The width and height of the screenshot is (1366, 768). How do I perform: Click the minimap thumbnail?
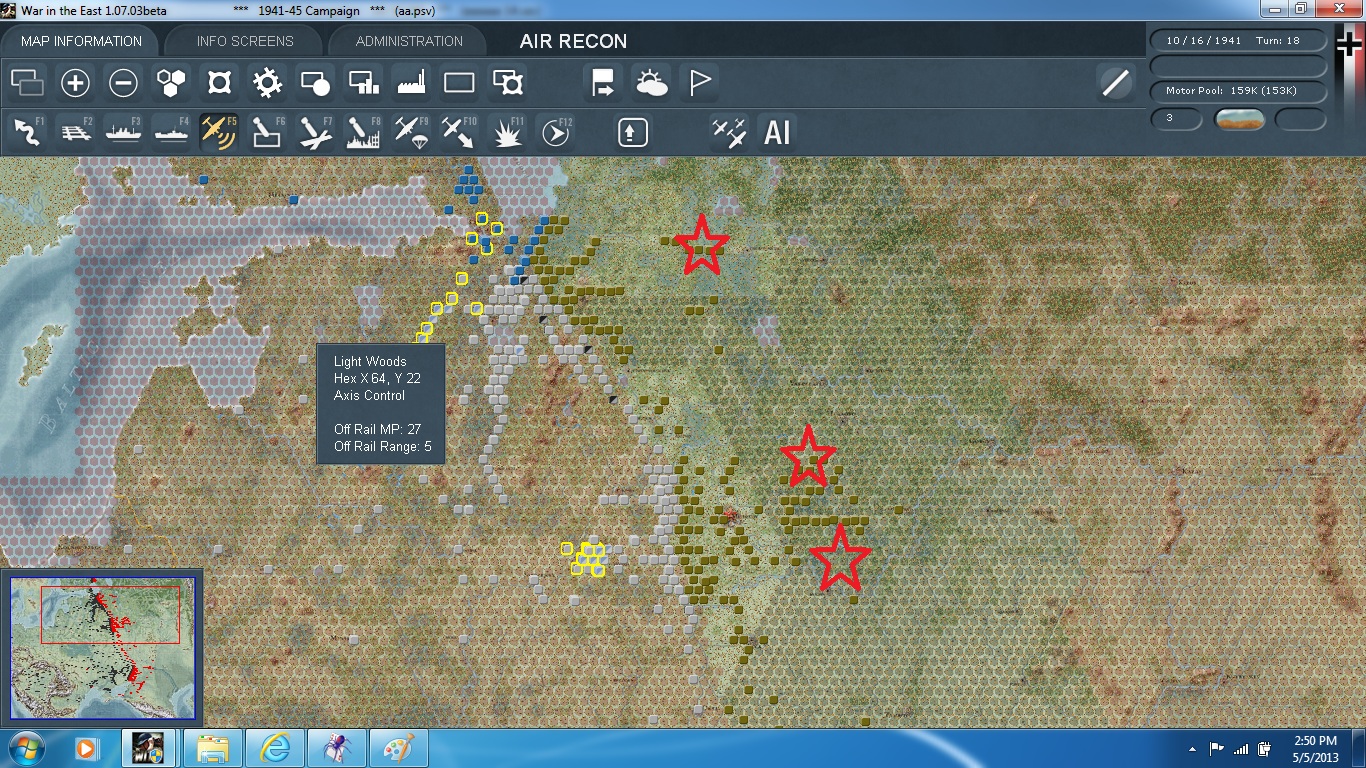click(102, 646)
